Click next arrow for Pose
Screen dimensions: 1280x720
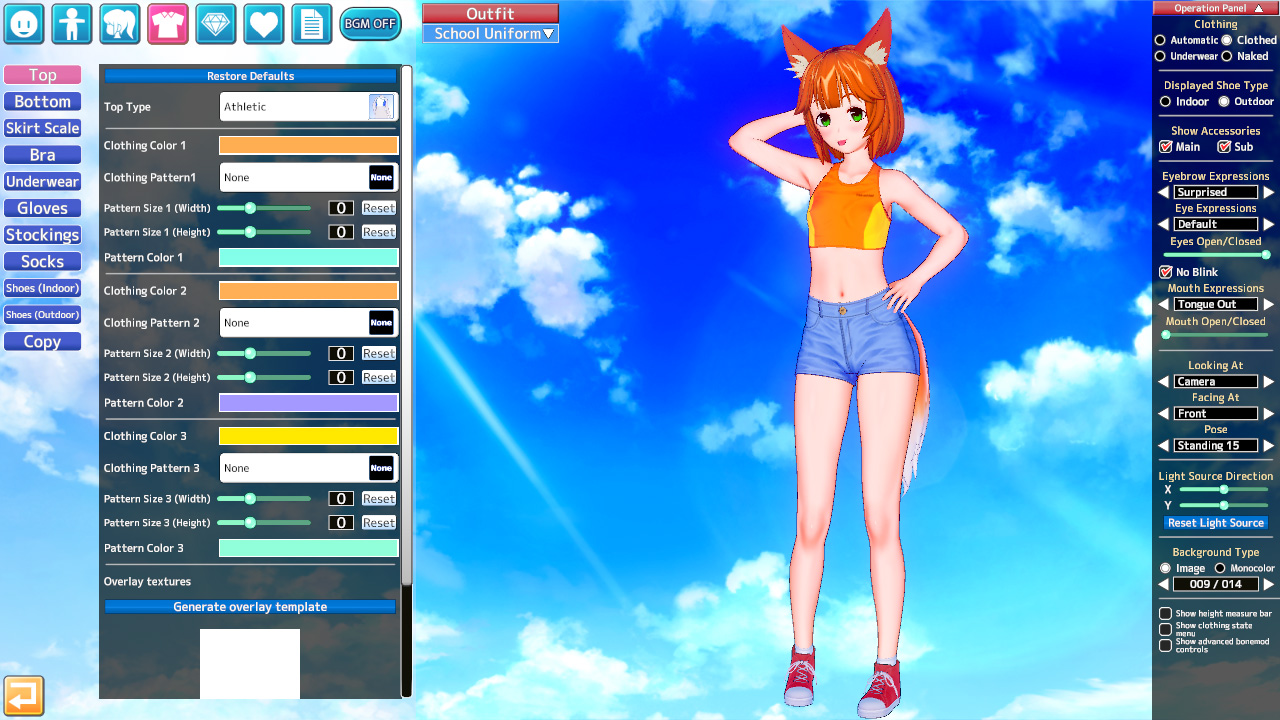[x=1268, y=446]
